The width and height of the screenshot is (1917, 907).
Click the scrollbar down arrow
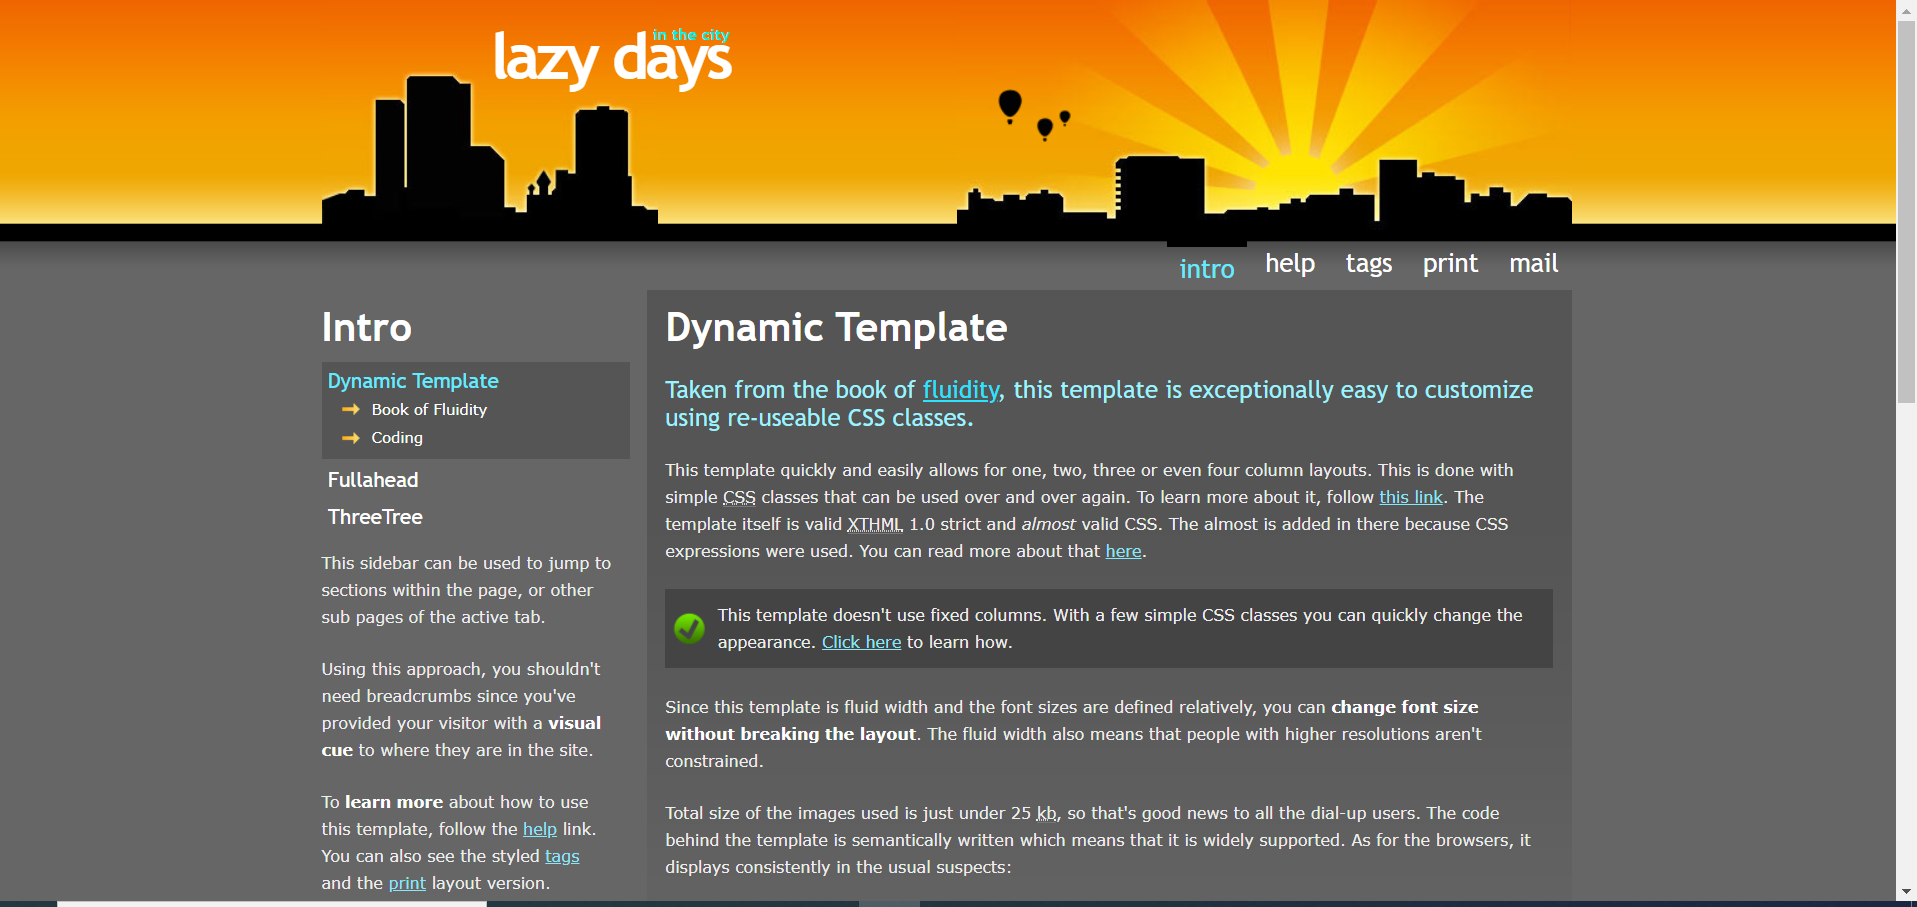click(x=1906, y=891)
